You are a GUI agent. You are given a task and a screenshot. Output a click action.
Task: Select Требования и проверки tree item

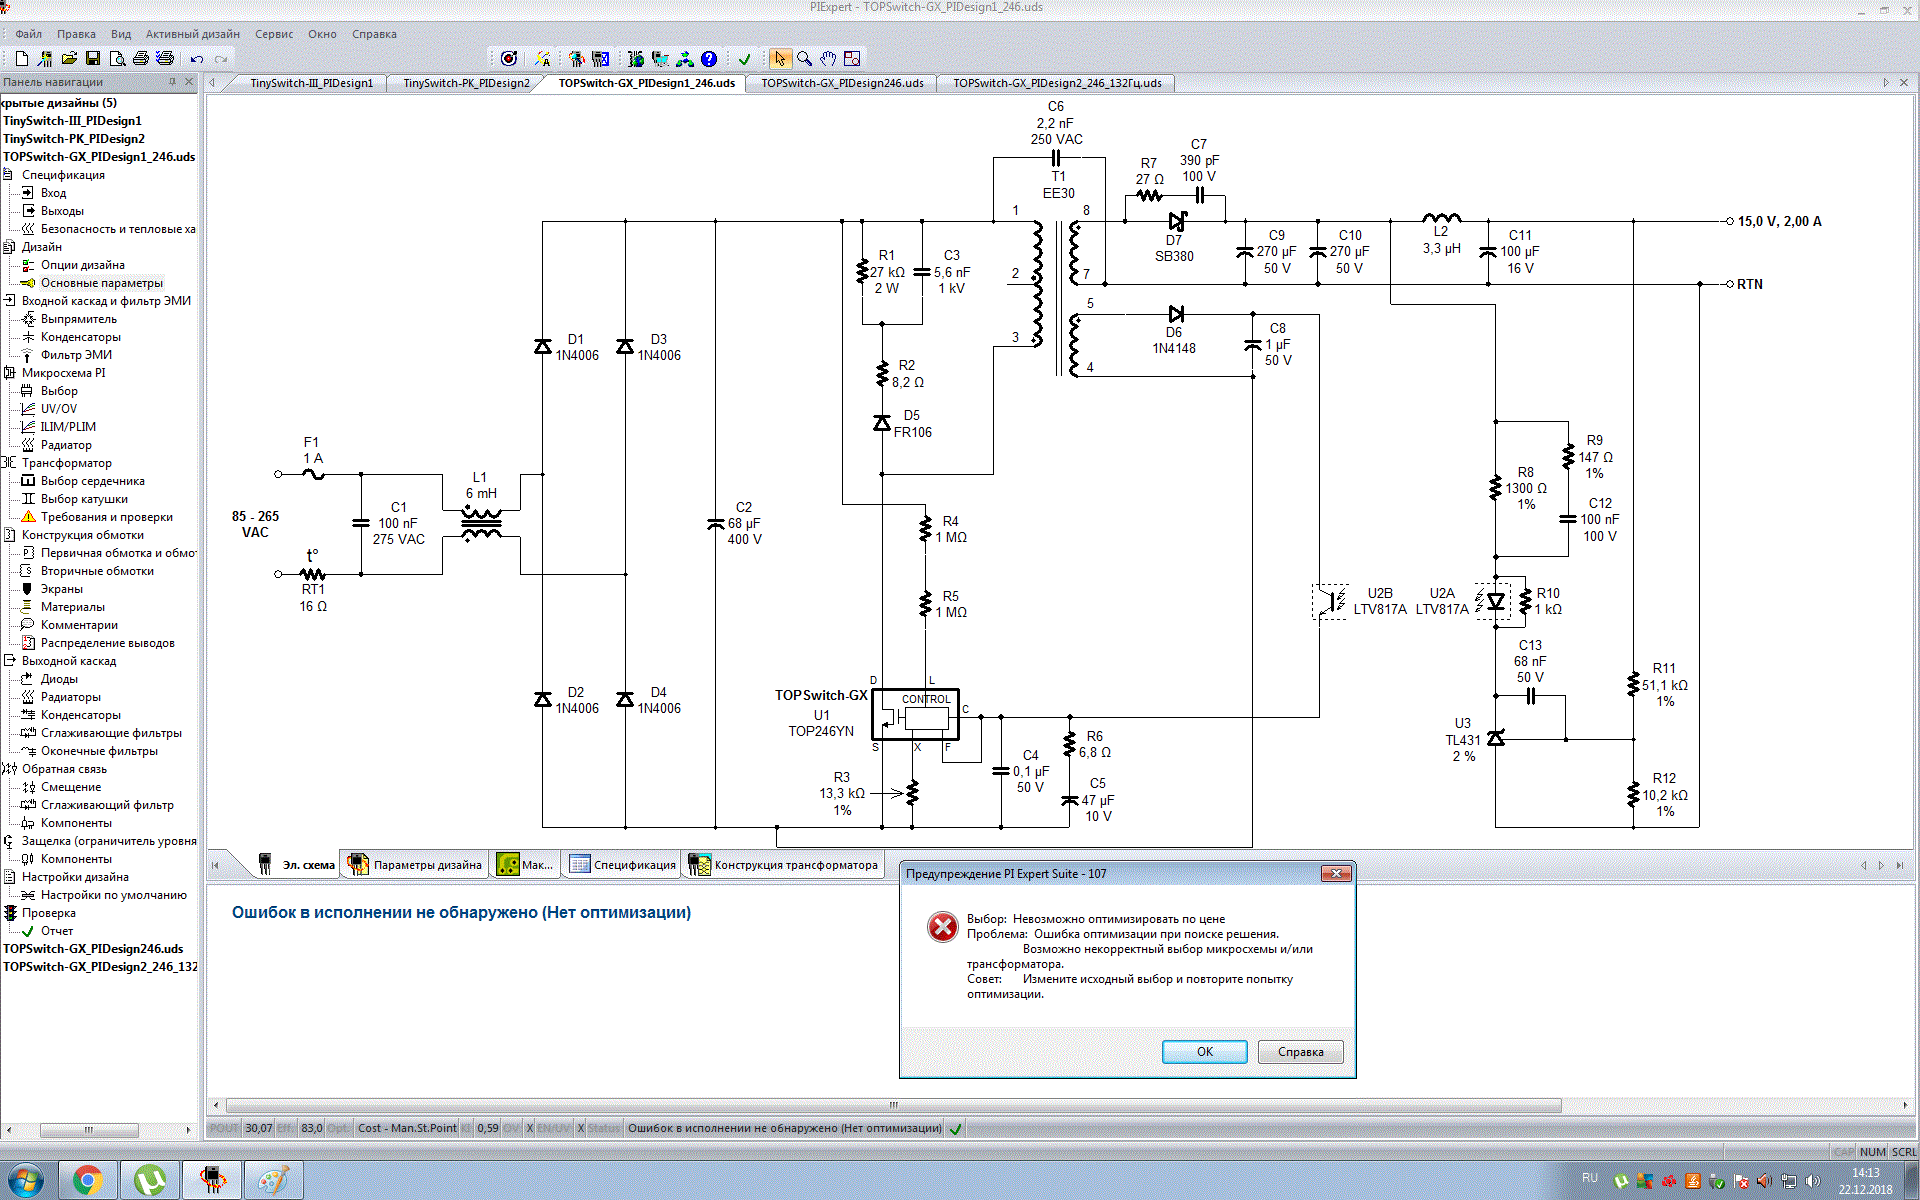106,517
